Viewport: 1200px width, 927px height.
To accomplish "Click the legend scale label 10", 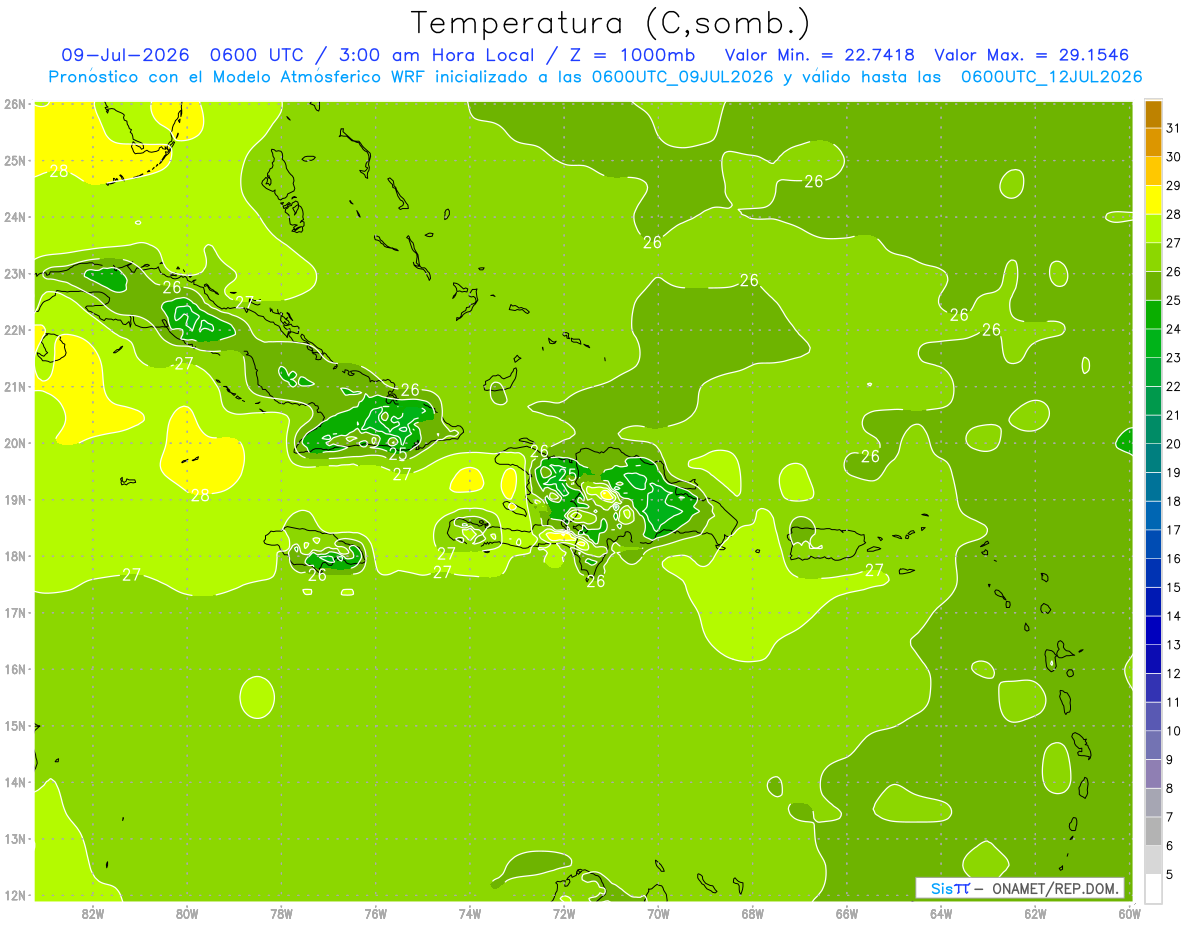I will 1173,731.
